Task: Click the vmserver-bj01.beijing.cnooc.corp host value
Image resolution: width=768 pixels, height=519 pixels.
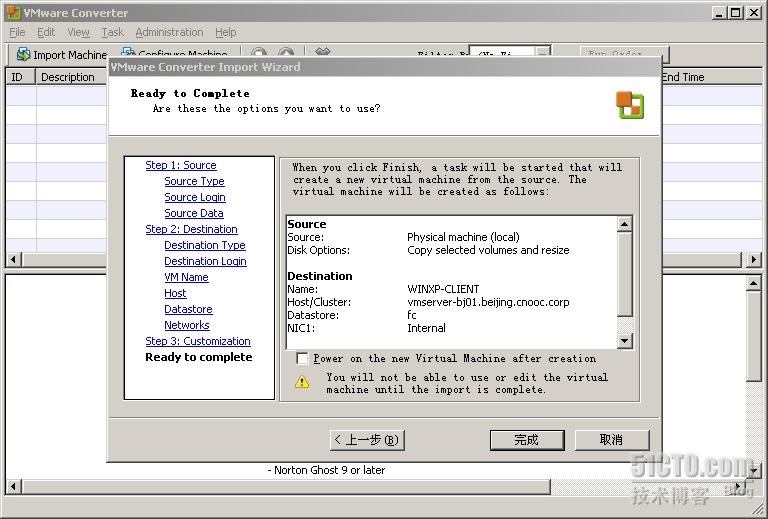Action: tap(488, 302)
